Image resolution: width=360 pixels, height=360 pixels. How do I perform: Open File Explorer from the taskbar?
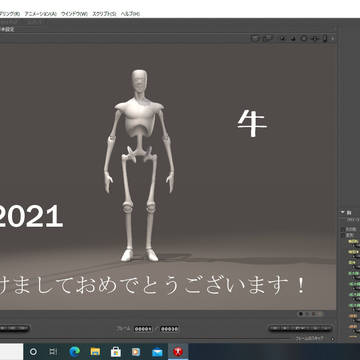[x=95, y=352]
